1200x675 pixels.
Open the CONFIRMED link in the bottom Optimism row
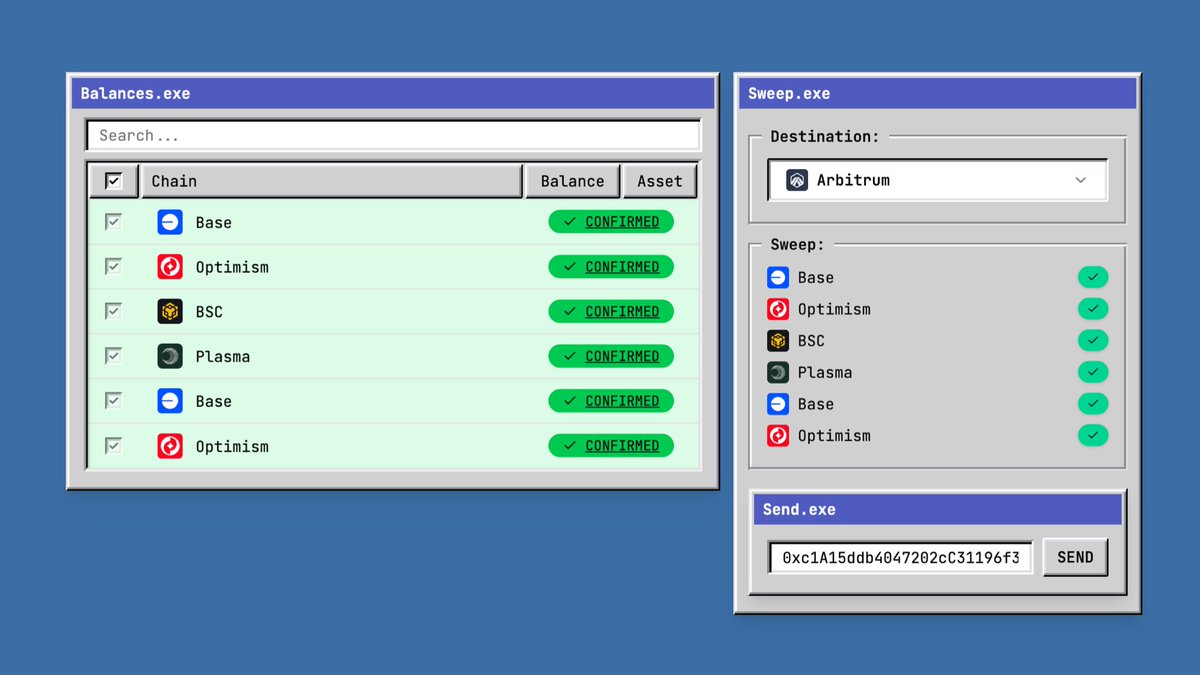click(622, 446)
